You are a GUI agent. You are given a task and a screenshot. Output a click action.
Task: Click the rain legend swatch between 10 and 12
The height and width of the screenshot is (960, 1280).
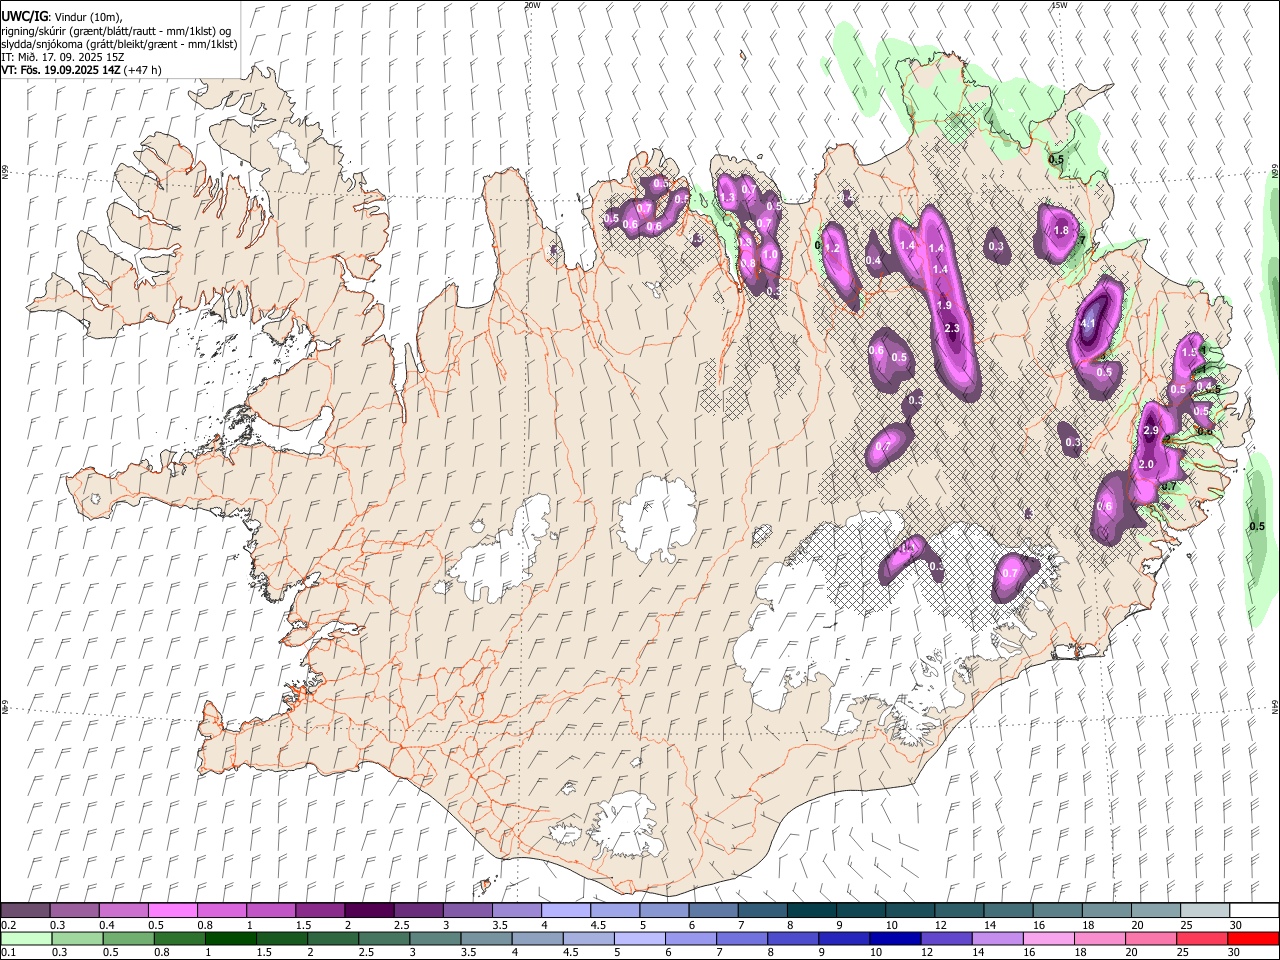coord(896,938)
